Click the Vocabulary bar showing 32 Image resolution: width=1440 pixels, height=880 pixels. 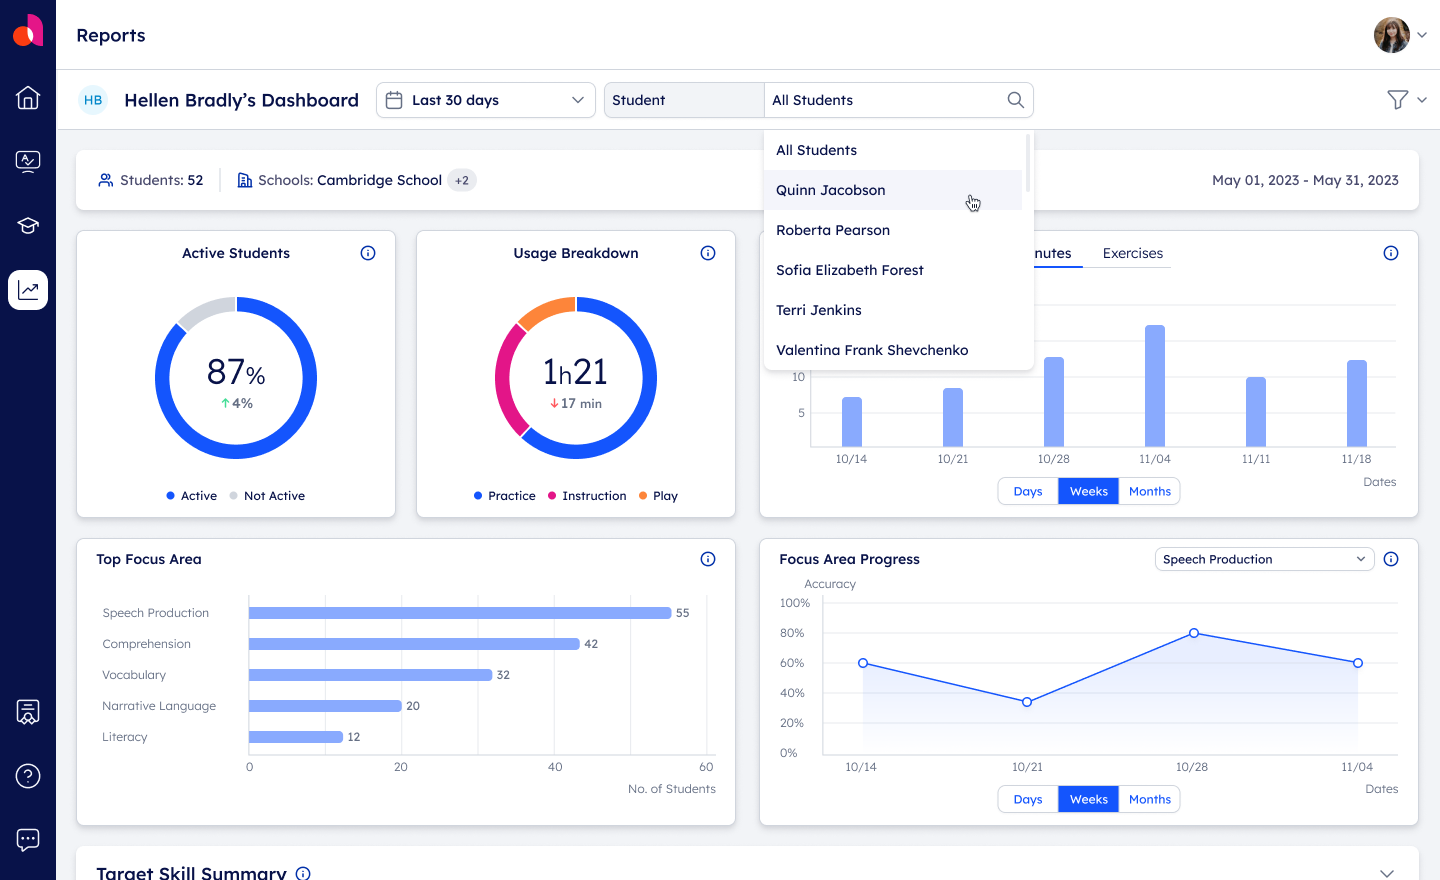pos(371,675)
